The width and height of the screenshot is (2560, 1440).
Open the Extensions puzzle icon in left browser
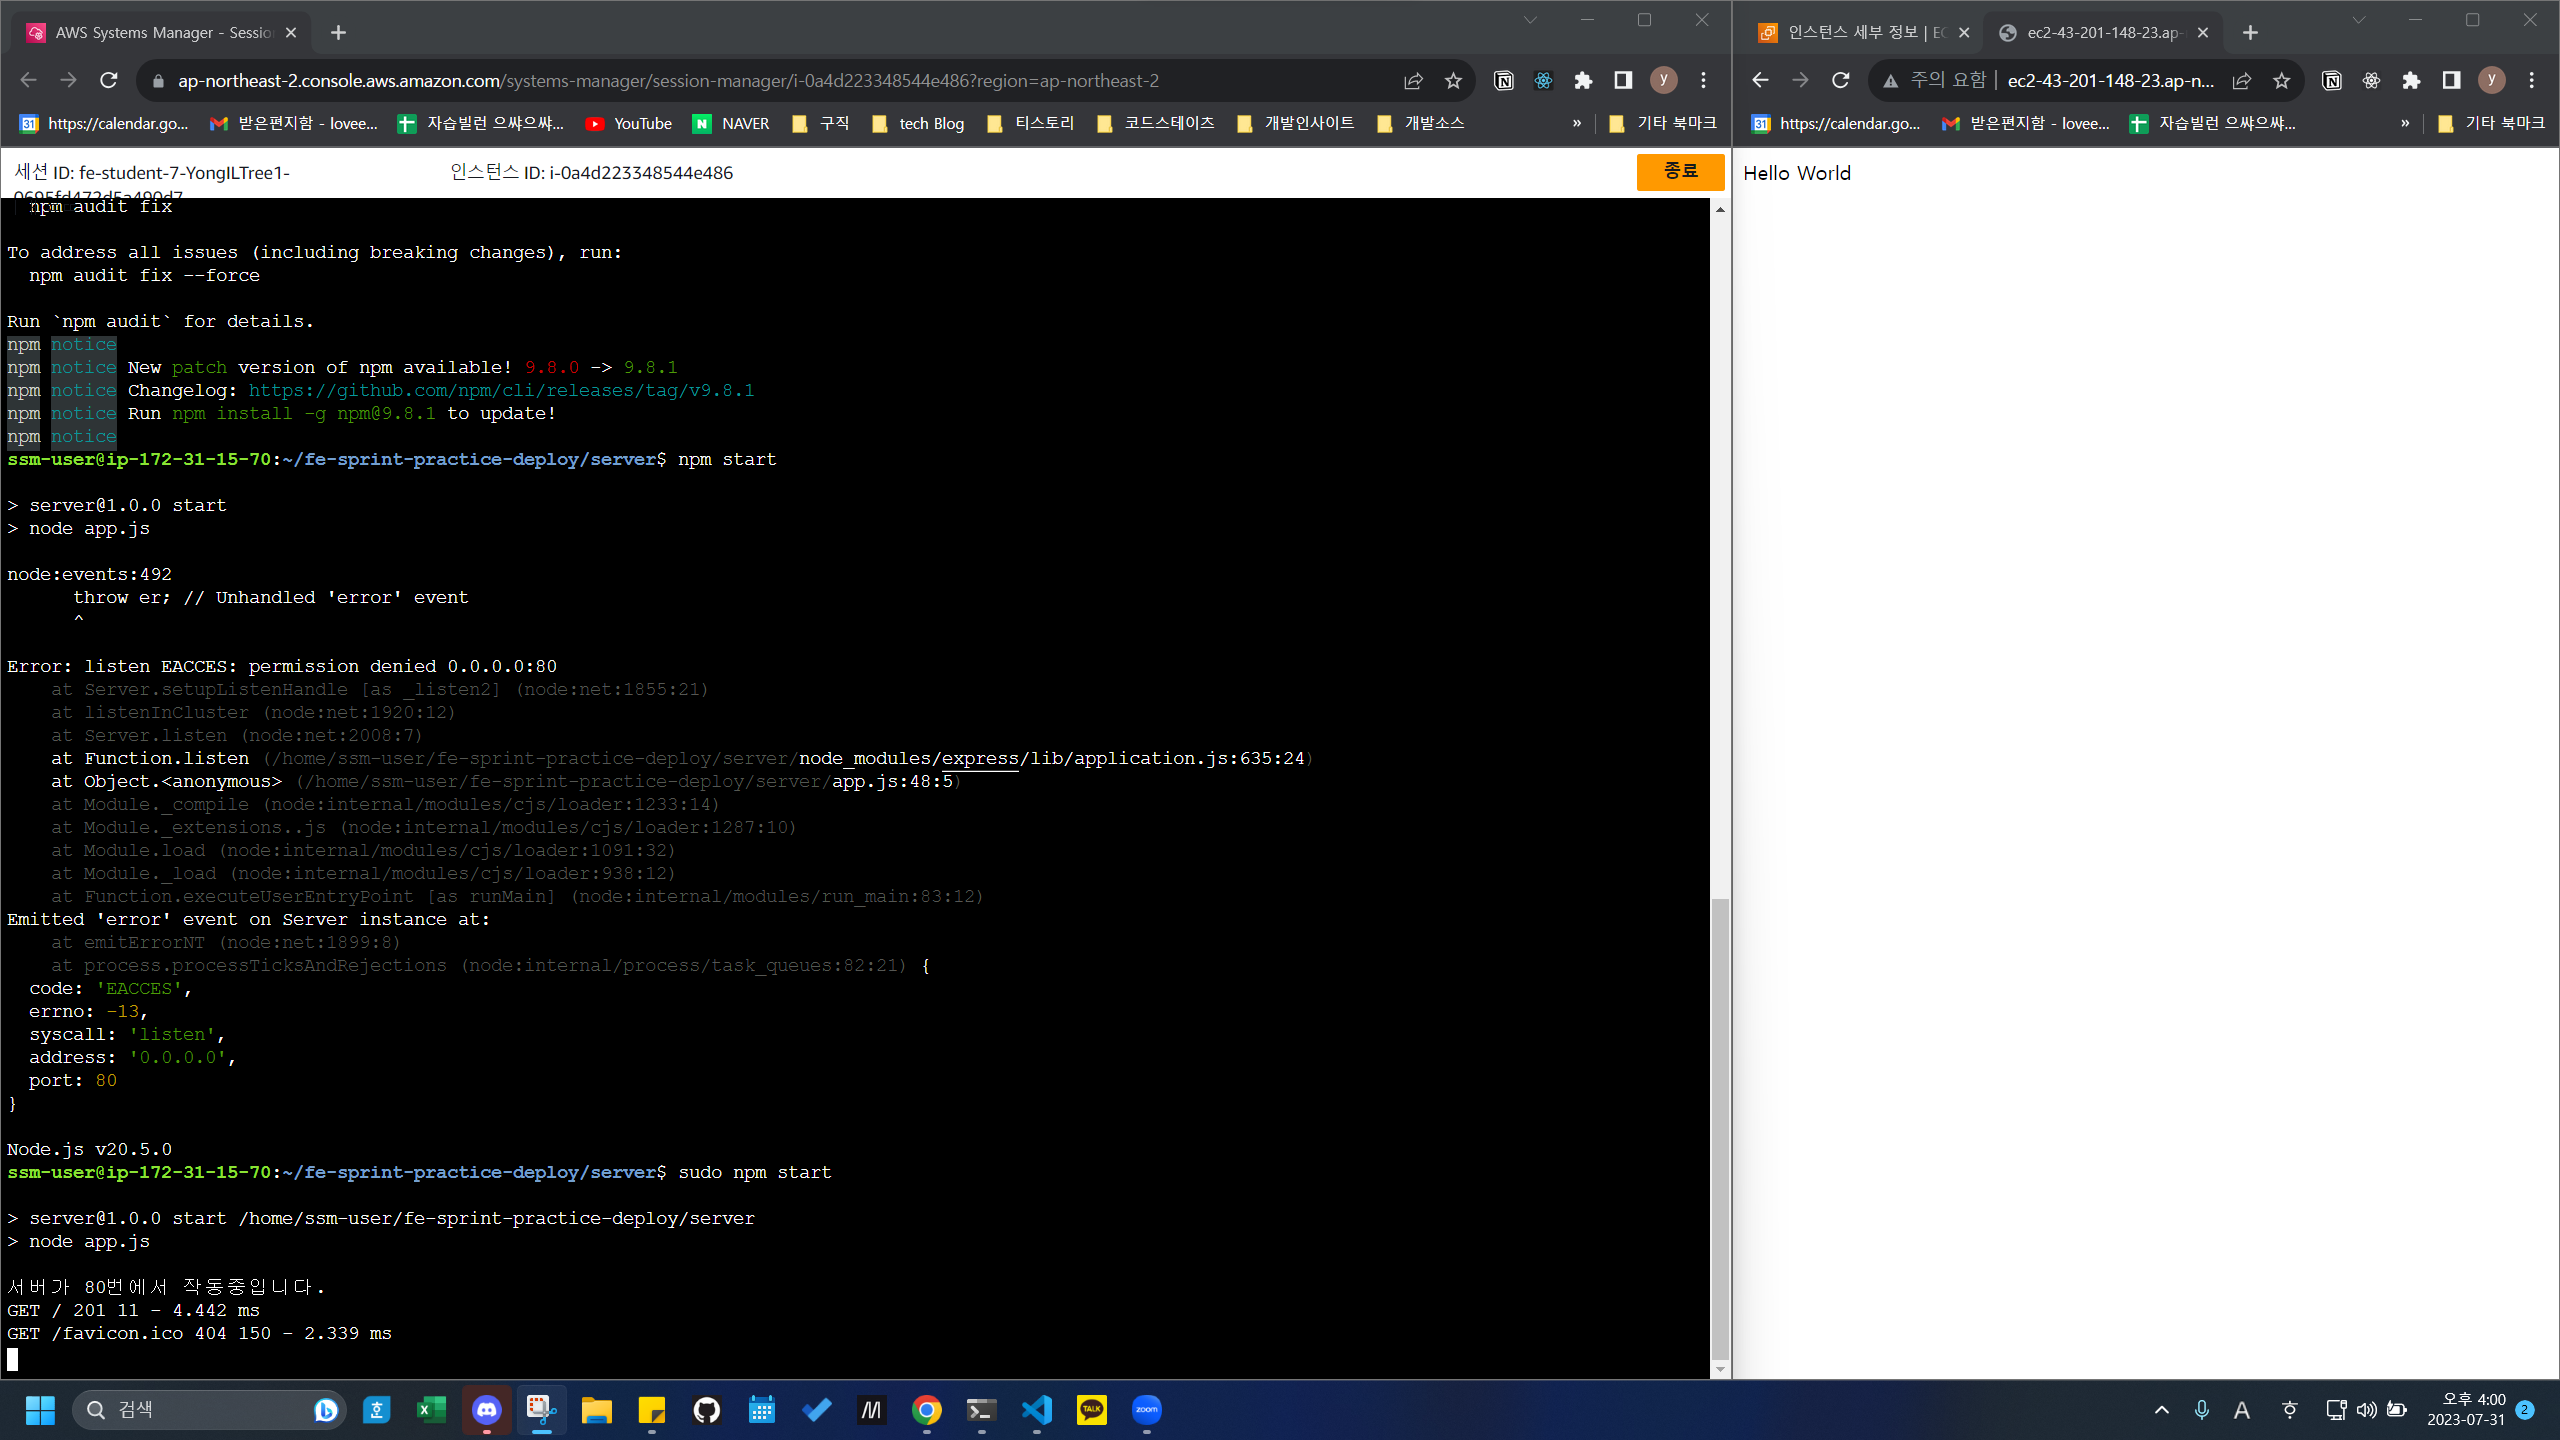click(1583, 81)
